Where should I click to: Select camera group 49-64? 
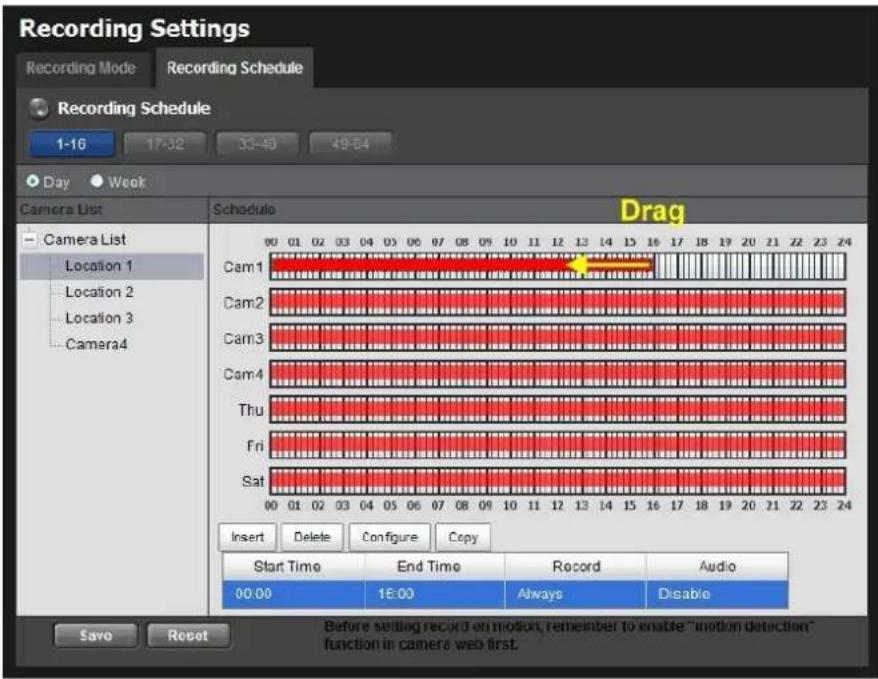tap(350, 144)
